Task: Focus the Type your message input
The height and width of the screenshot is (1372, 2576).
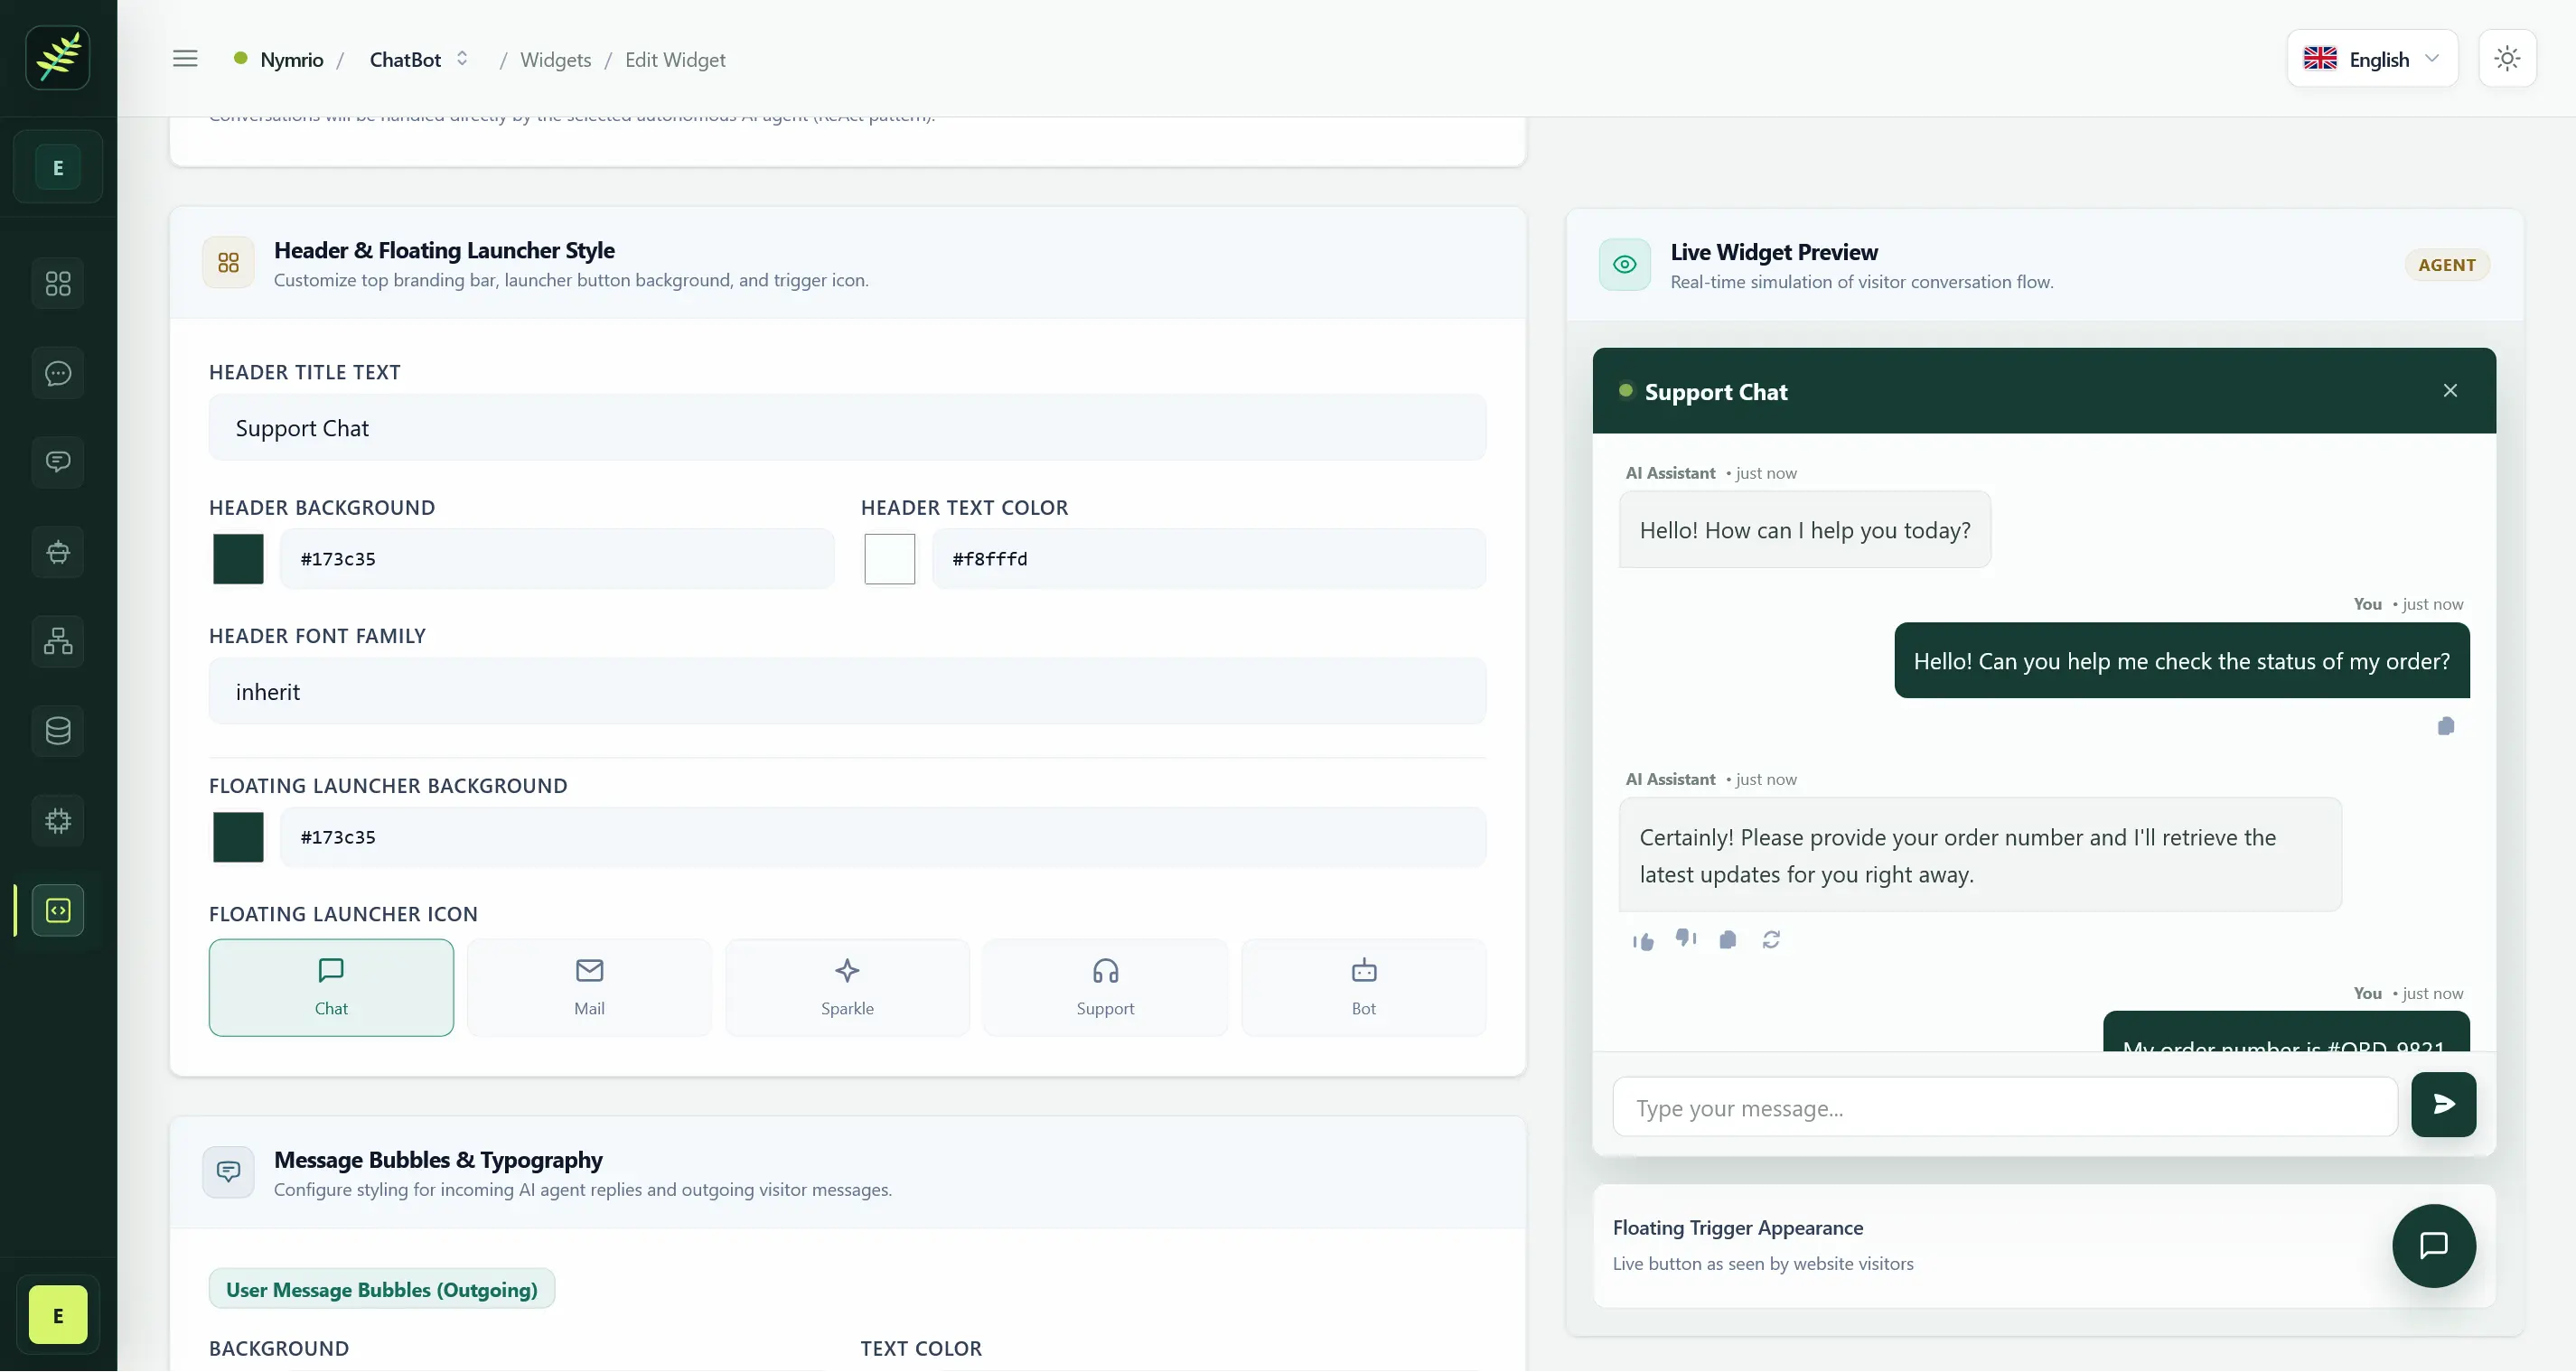Action: (2005, 1108)
